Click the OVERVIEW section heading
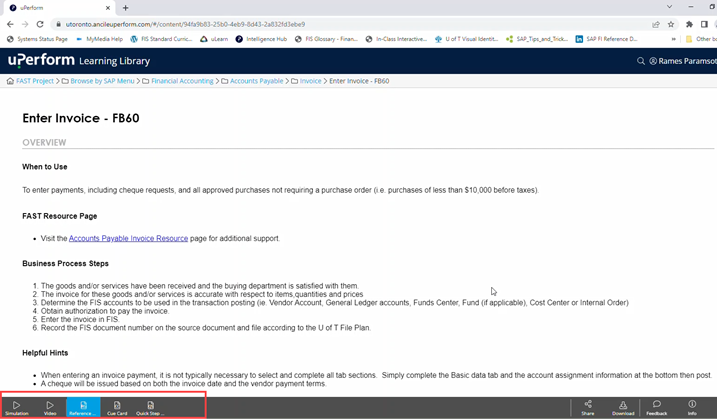The image size is (717, 419). (44, 142)
